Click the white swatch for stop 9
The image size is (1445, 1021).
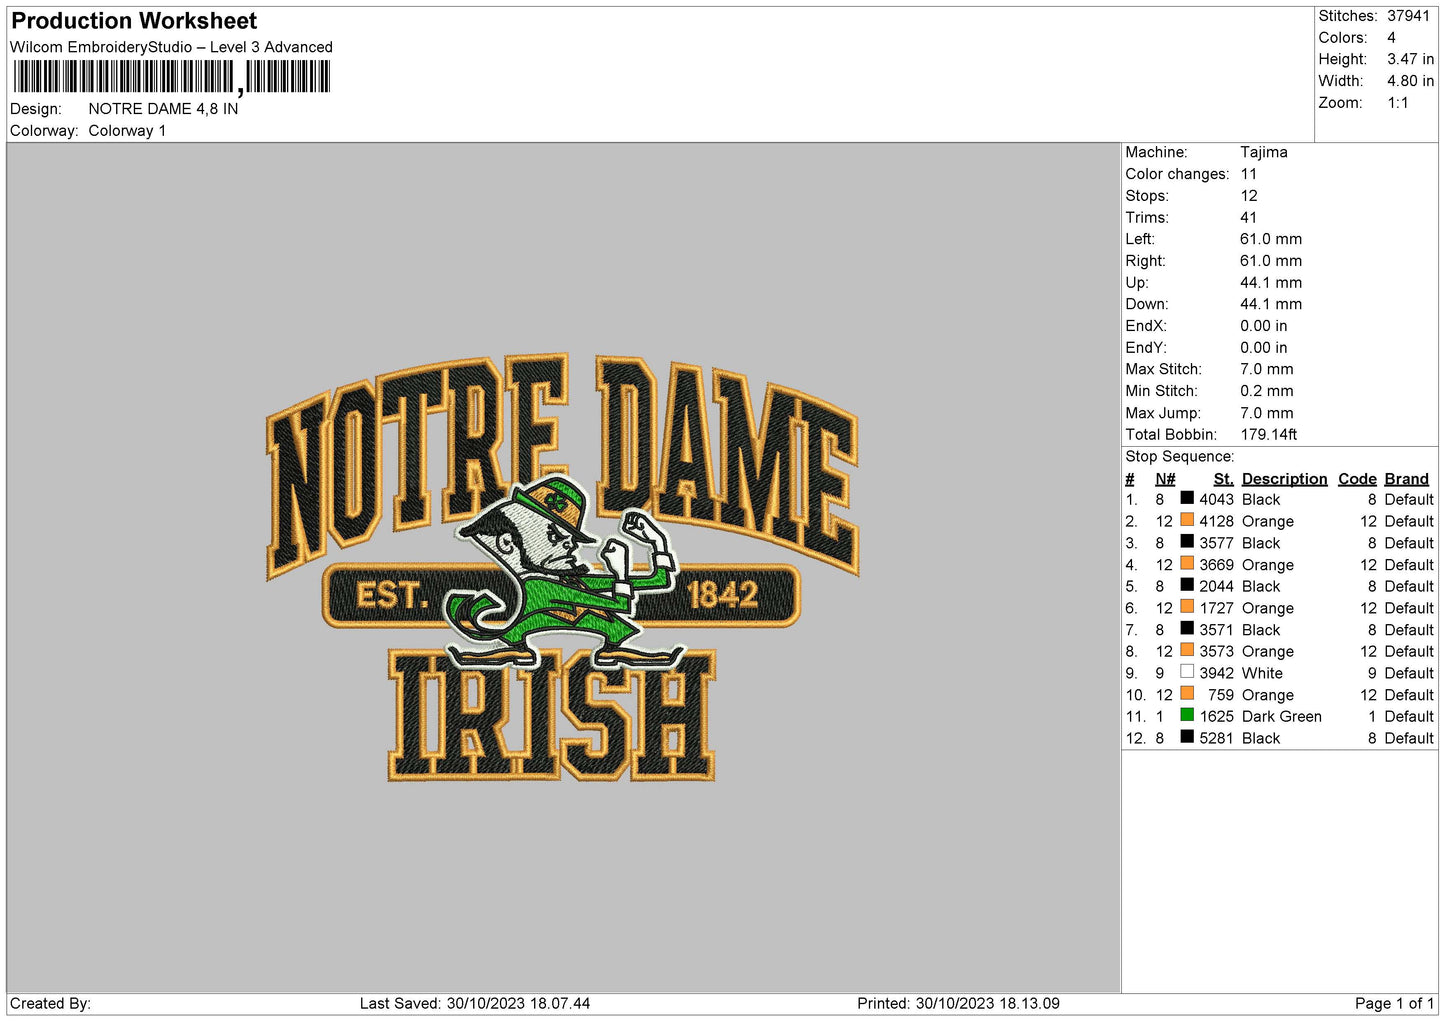click(1187, 672)
